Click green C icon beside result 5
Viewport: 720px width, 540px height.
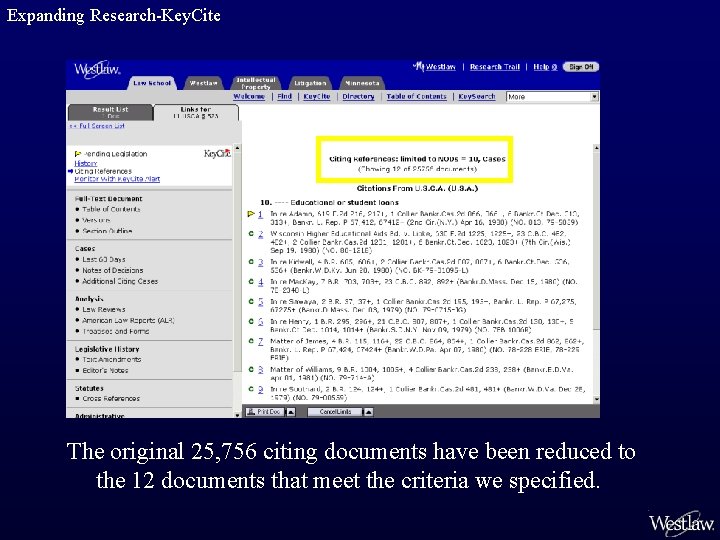click(x=251, y=301)
